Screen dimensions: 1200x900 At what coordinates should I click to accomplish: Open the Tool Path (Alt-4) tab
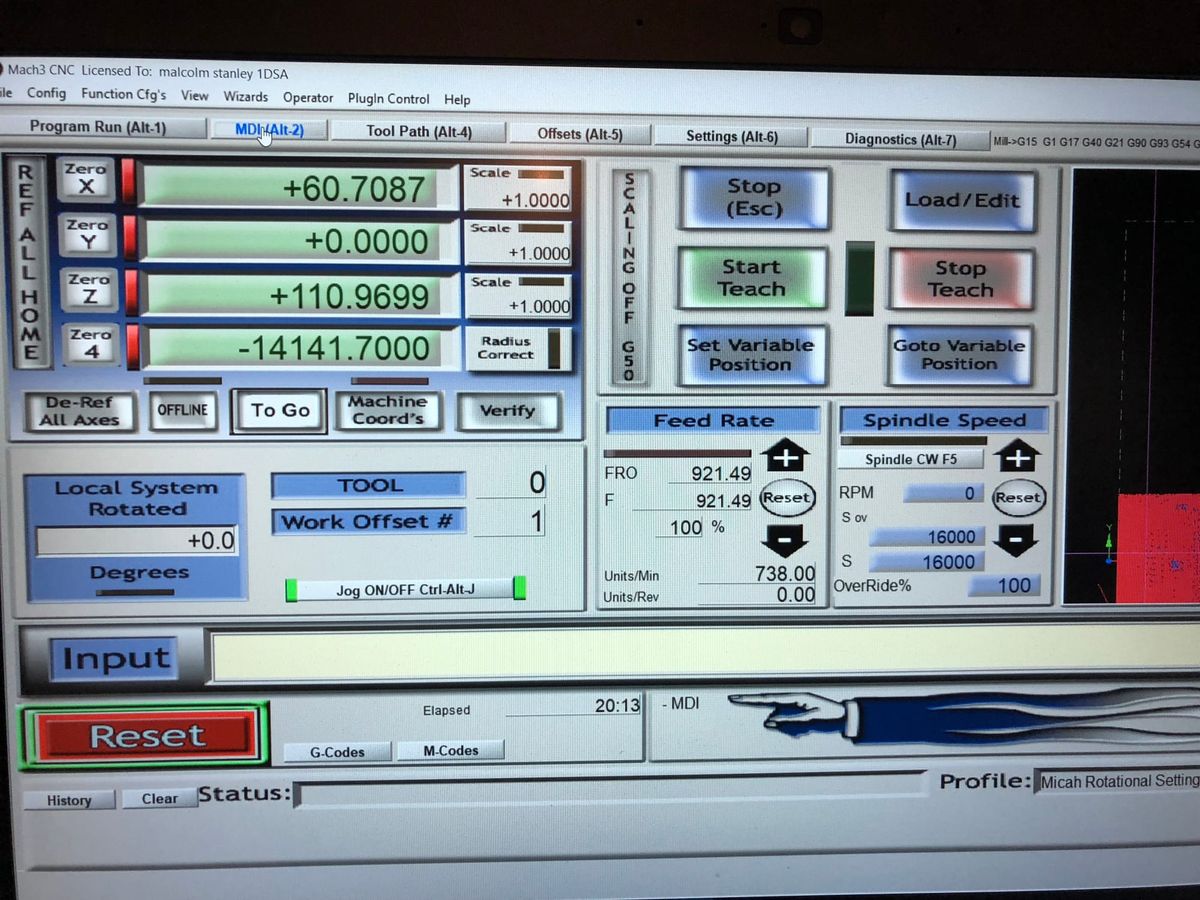[418, 131]
